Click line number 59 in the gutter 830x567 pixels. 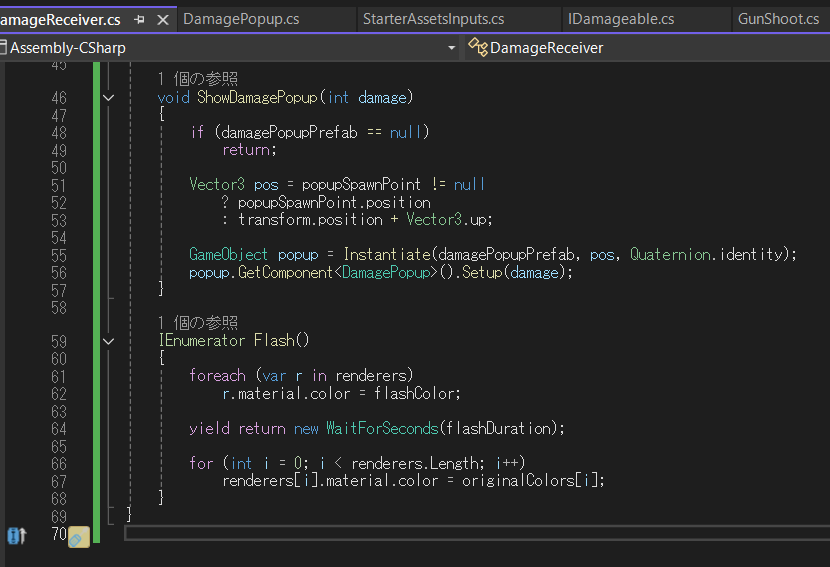pyautogui.click(x=58, y=341)
